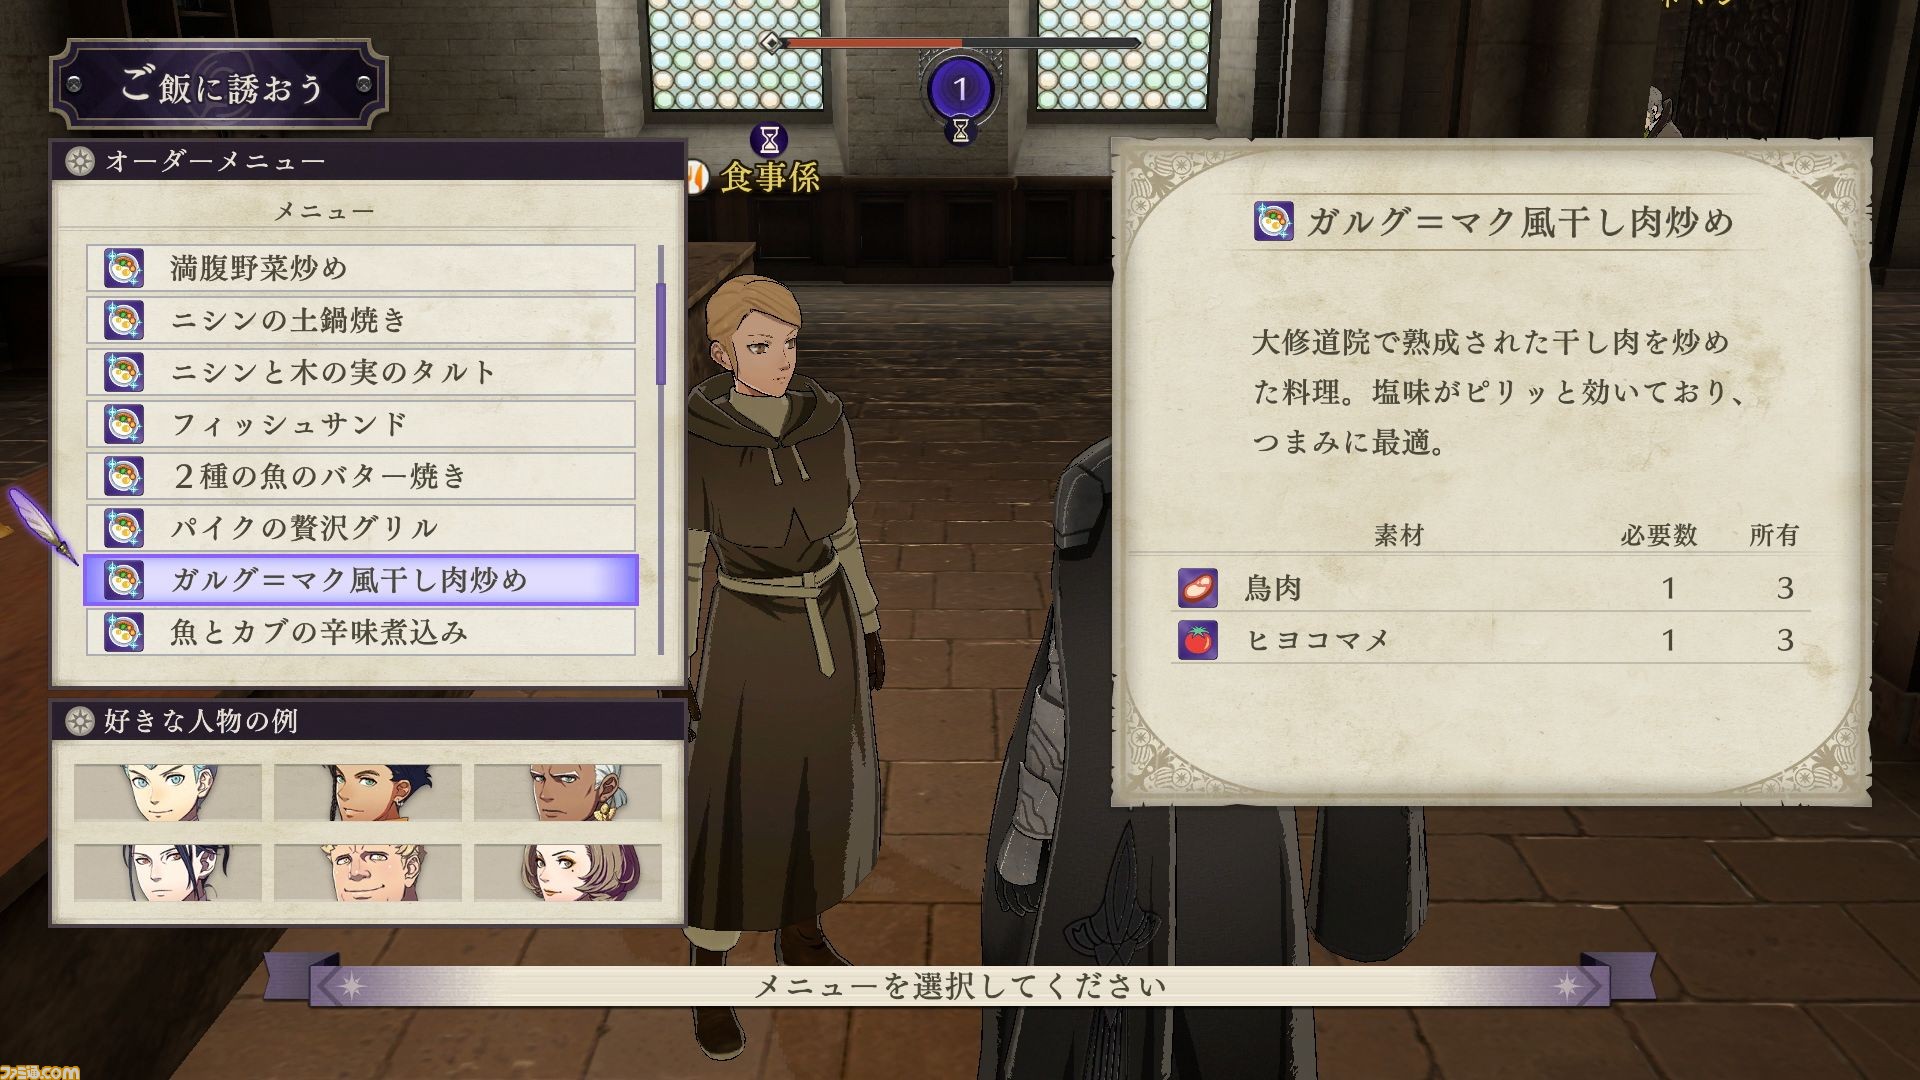Image resolution: width=1920 pixels, height=1080 pixels.
Task: Click the 鳥肉 meat ingredient icon
Action: tap(1197, 588)
